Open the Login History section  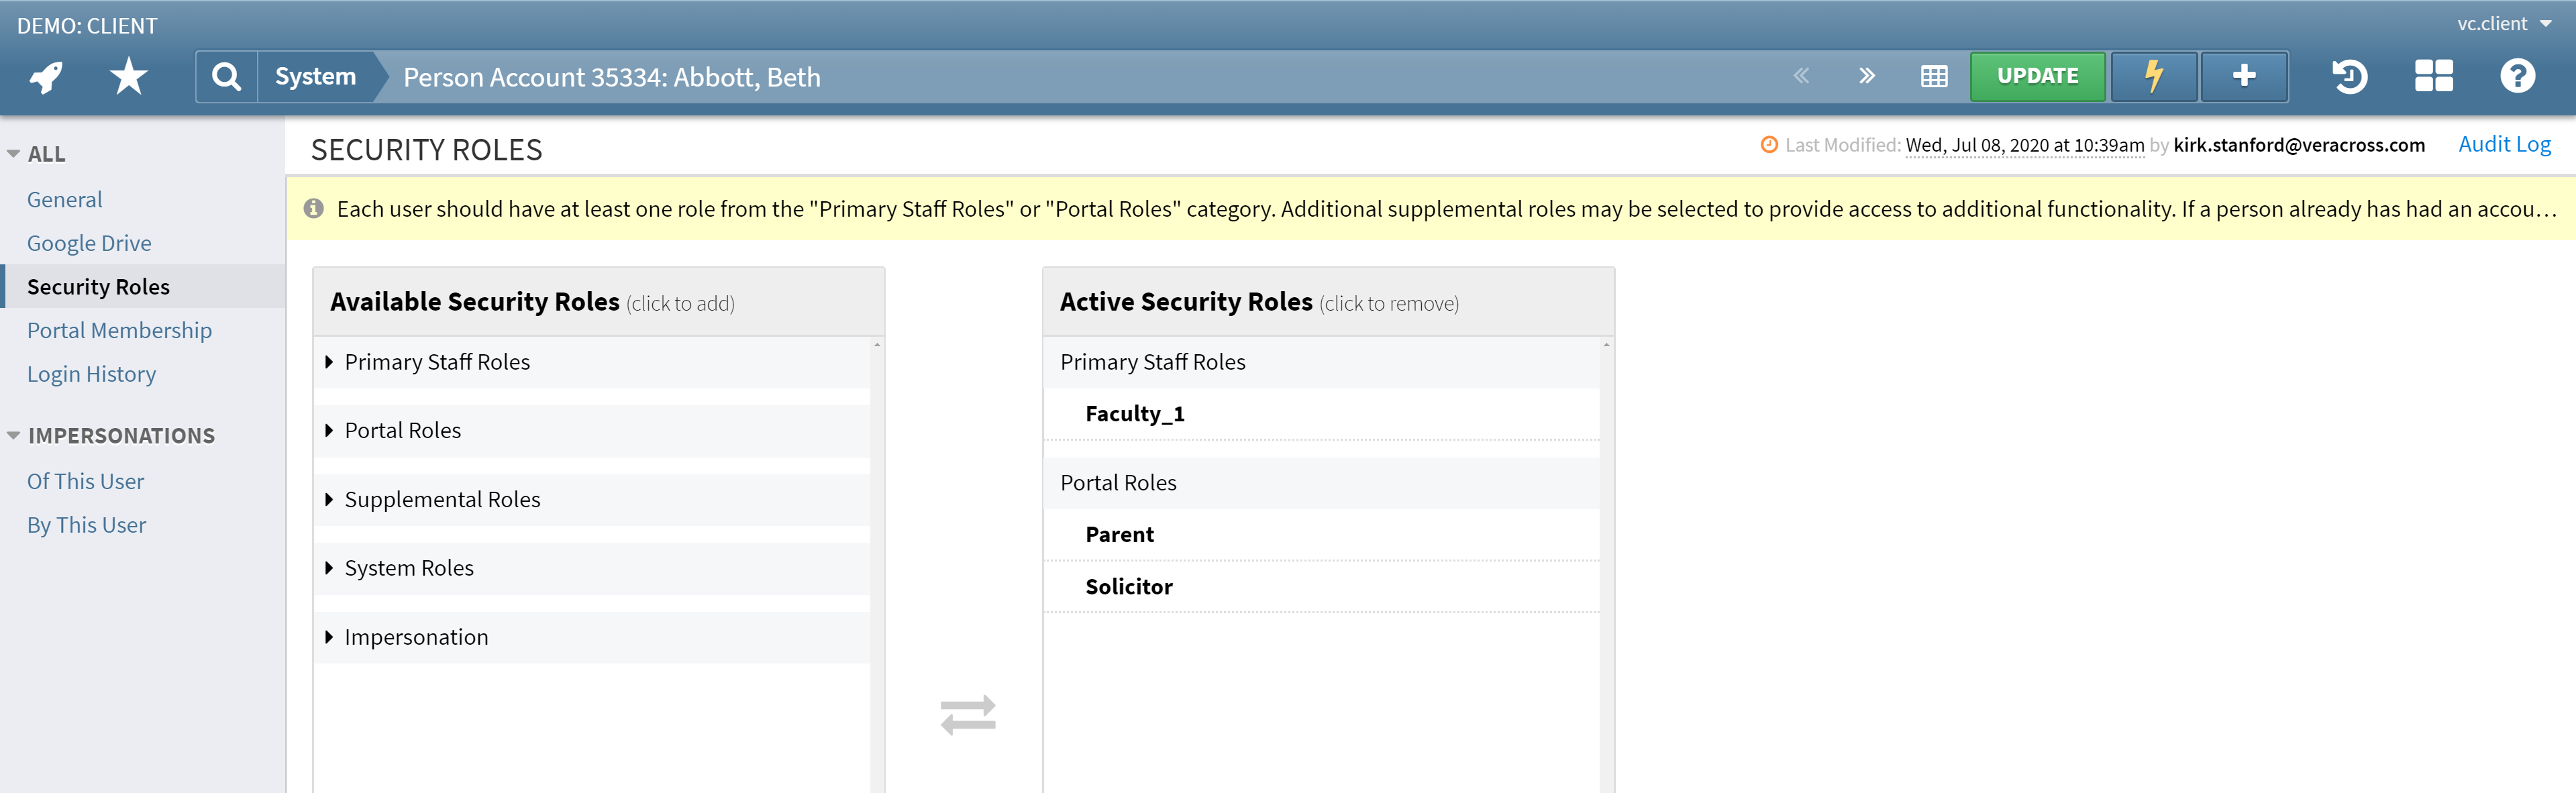91,374
